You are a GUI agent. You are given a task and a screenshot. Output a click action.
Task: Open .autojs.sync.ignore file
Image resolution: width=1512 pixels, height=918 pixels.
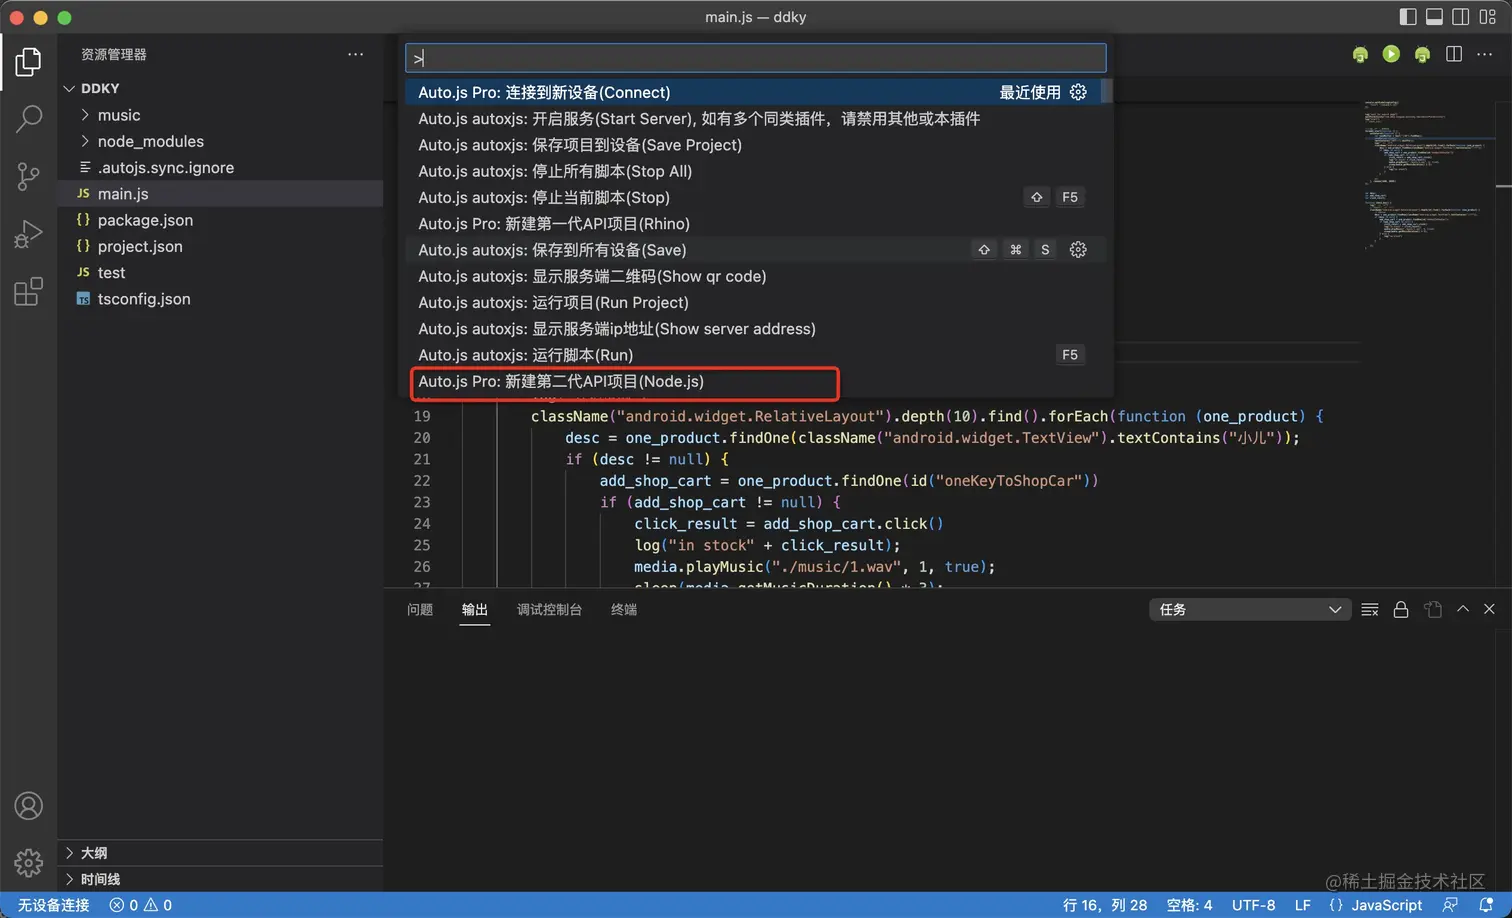pyautogui.click(x=220, y=168)
